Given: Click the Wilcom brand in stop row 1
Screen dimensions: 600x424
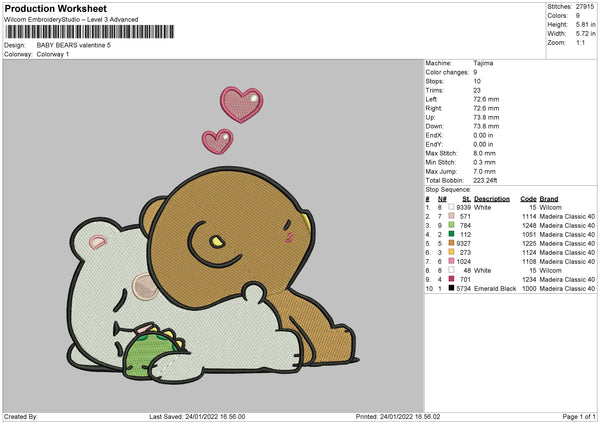Looking at the screenshot, I should point(551,207).
